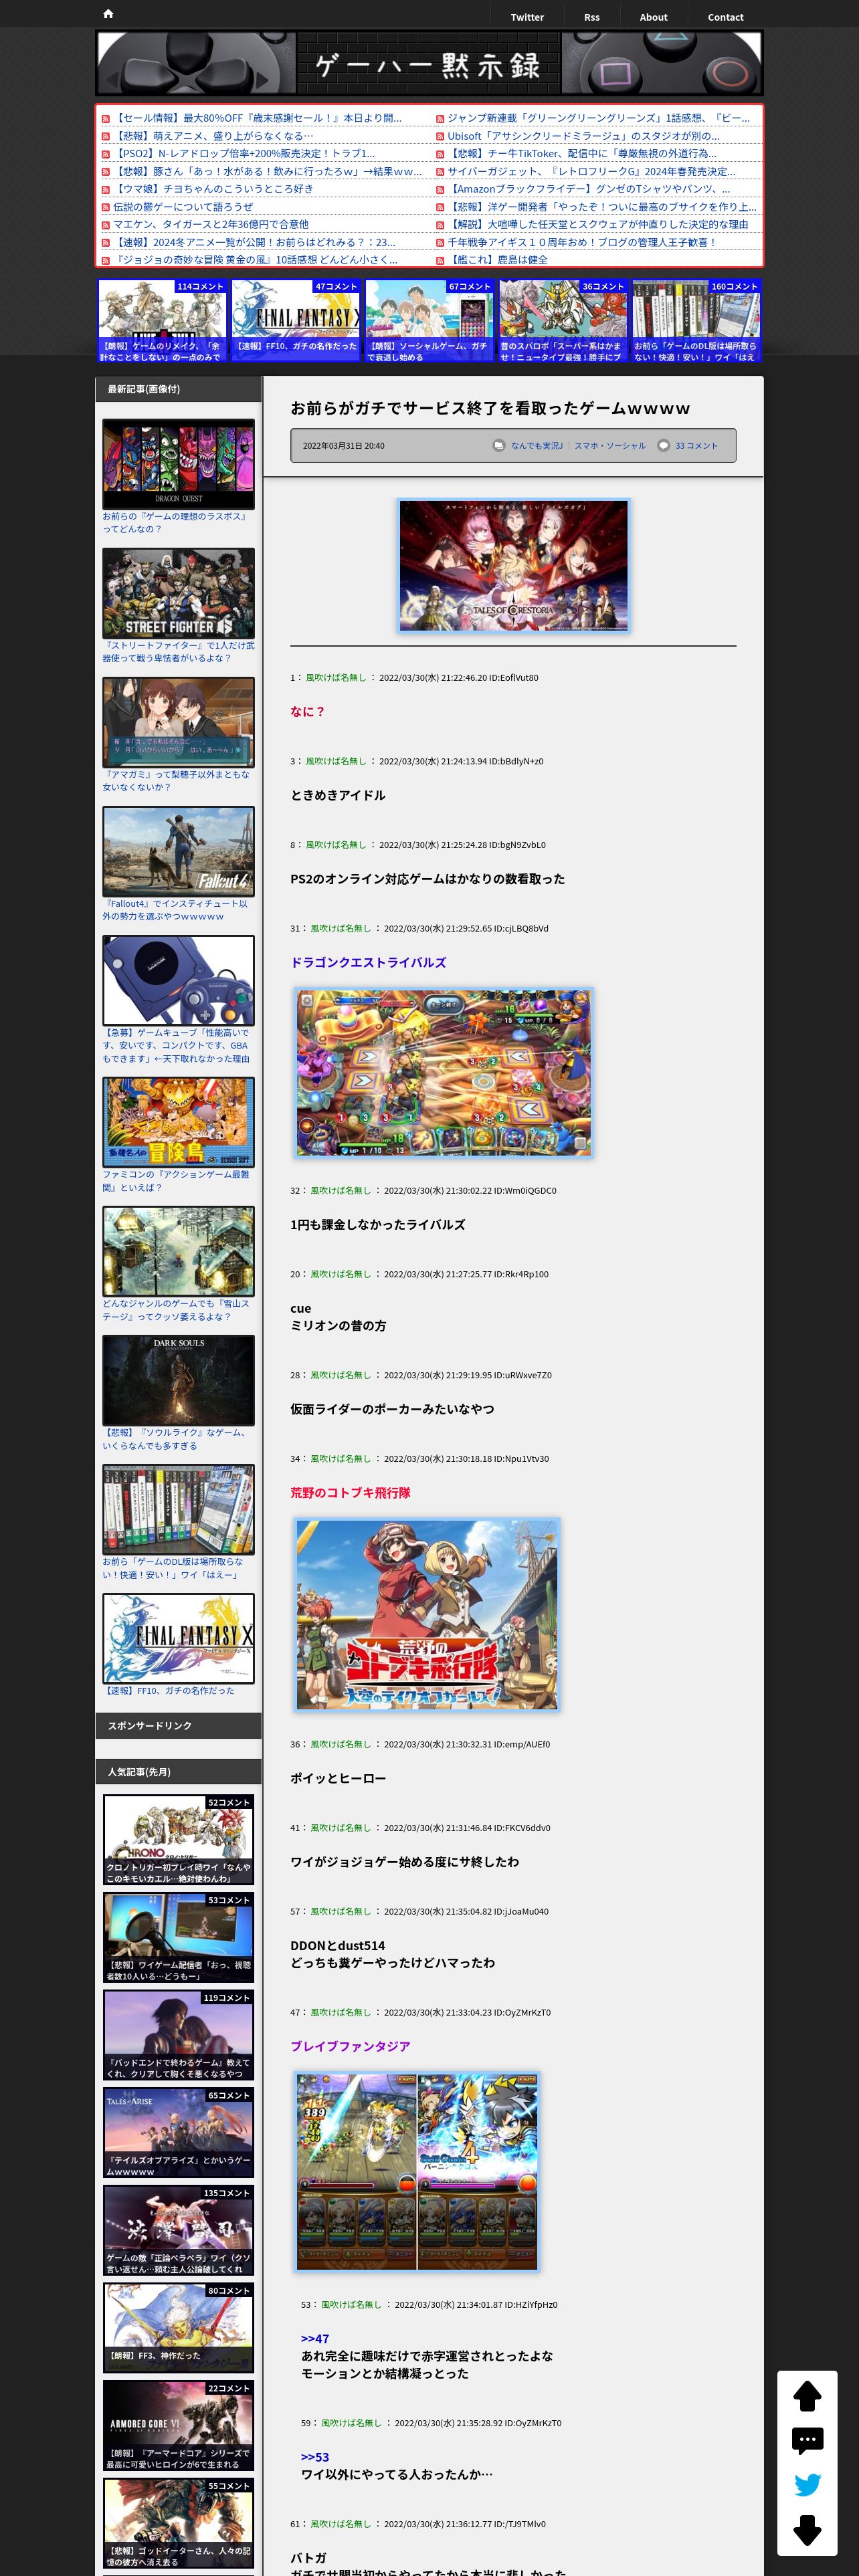The width and height of the screenshot is (859, 2576).
Task: Open the 47コメント FF10 featured thumbnail
Action: point(296,321)
